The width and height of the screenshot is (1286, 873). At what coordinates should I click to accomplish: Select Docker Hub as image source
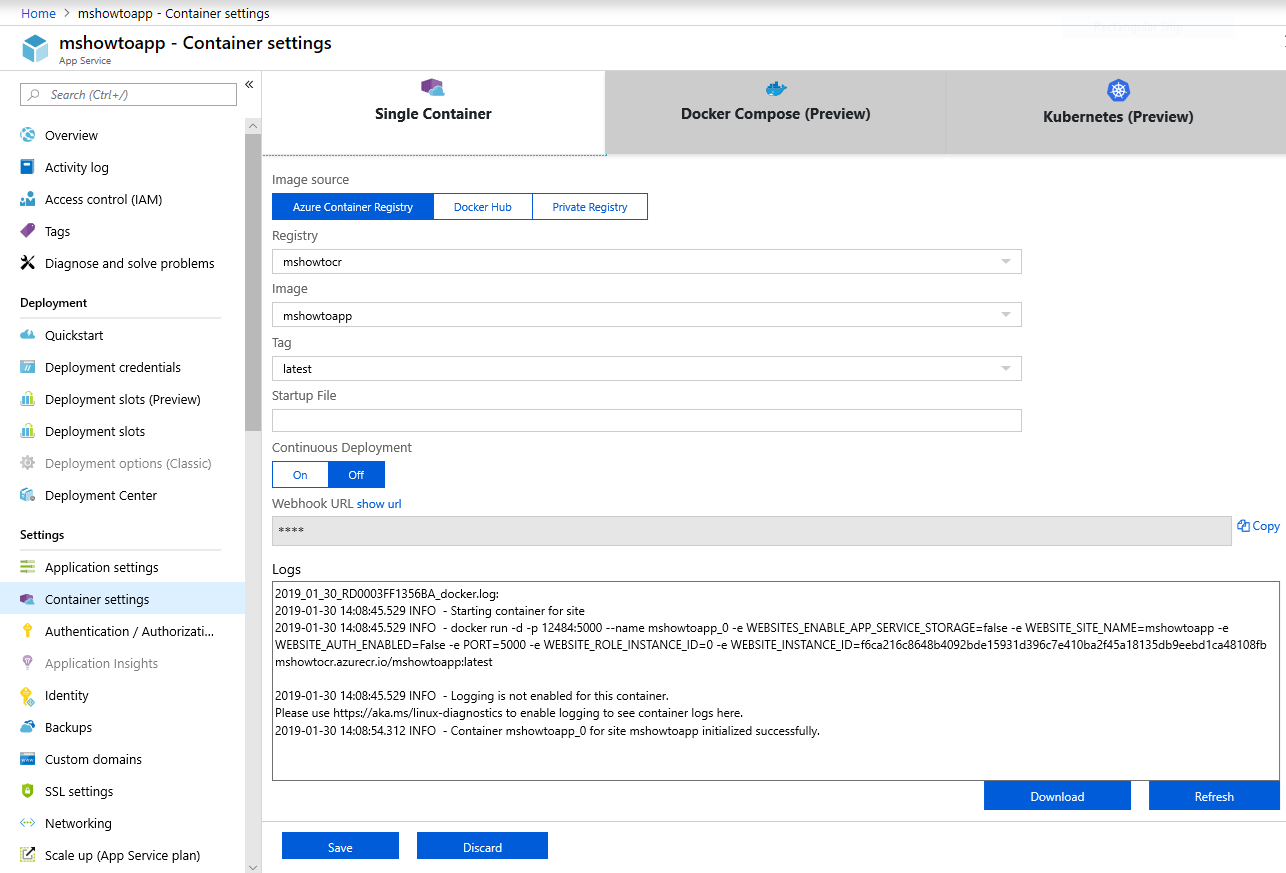point(482,207)
